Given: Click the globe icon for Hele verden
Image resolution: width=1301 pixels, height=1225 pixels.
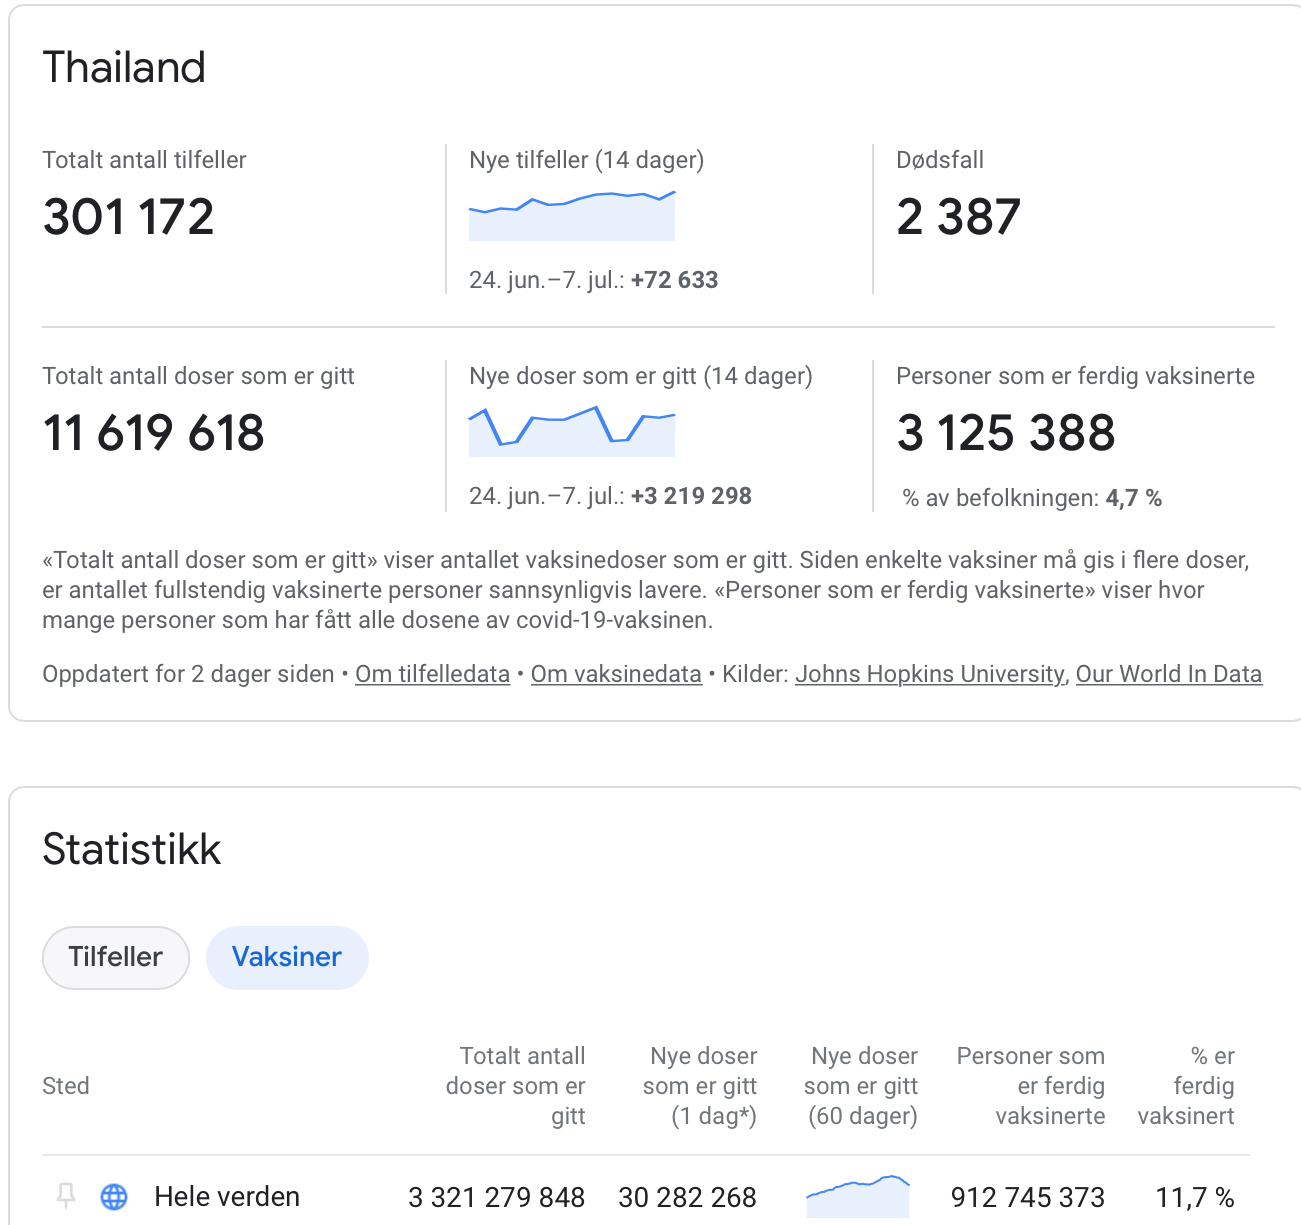Looking at the screenshot, I should tap(115, 1196).
